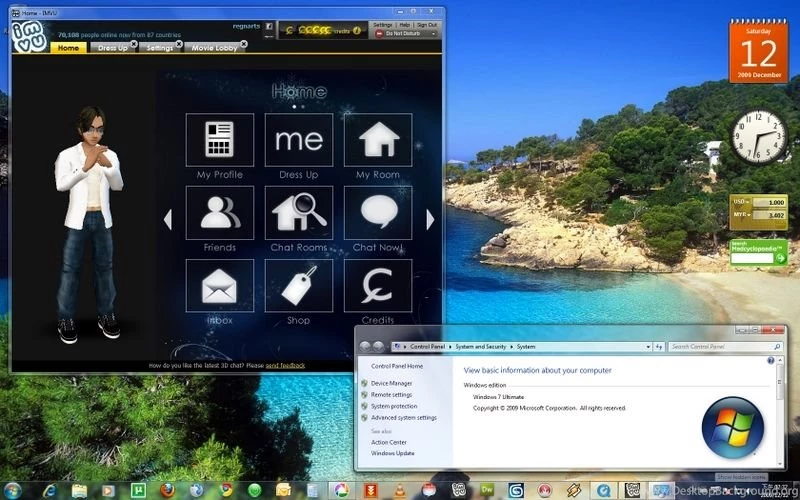Click the Back button in Control Panel window

(365, 346)
